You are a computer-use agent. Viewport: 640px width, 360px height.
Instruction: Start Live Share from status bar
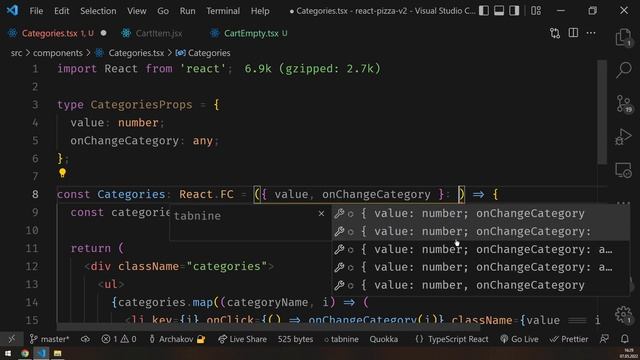[242, 339]
